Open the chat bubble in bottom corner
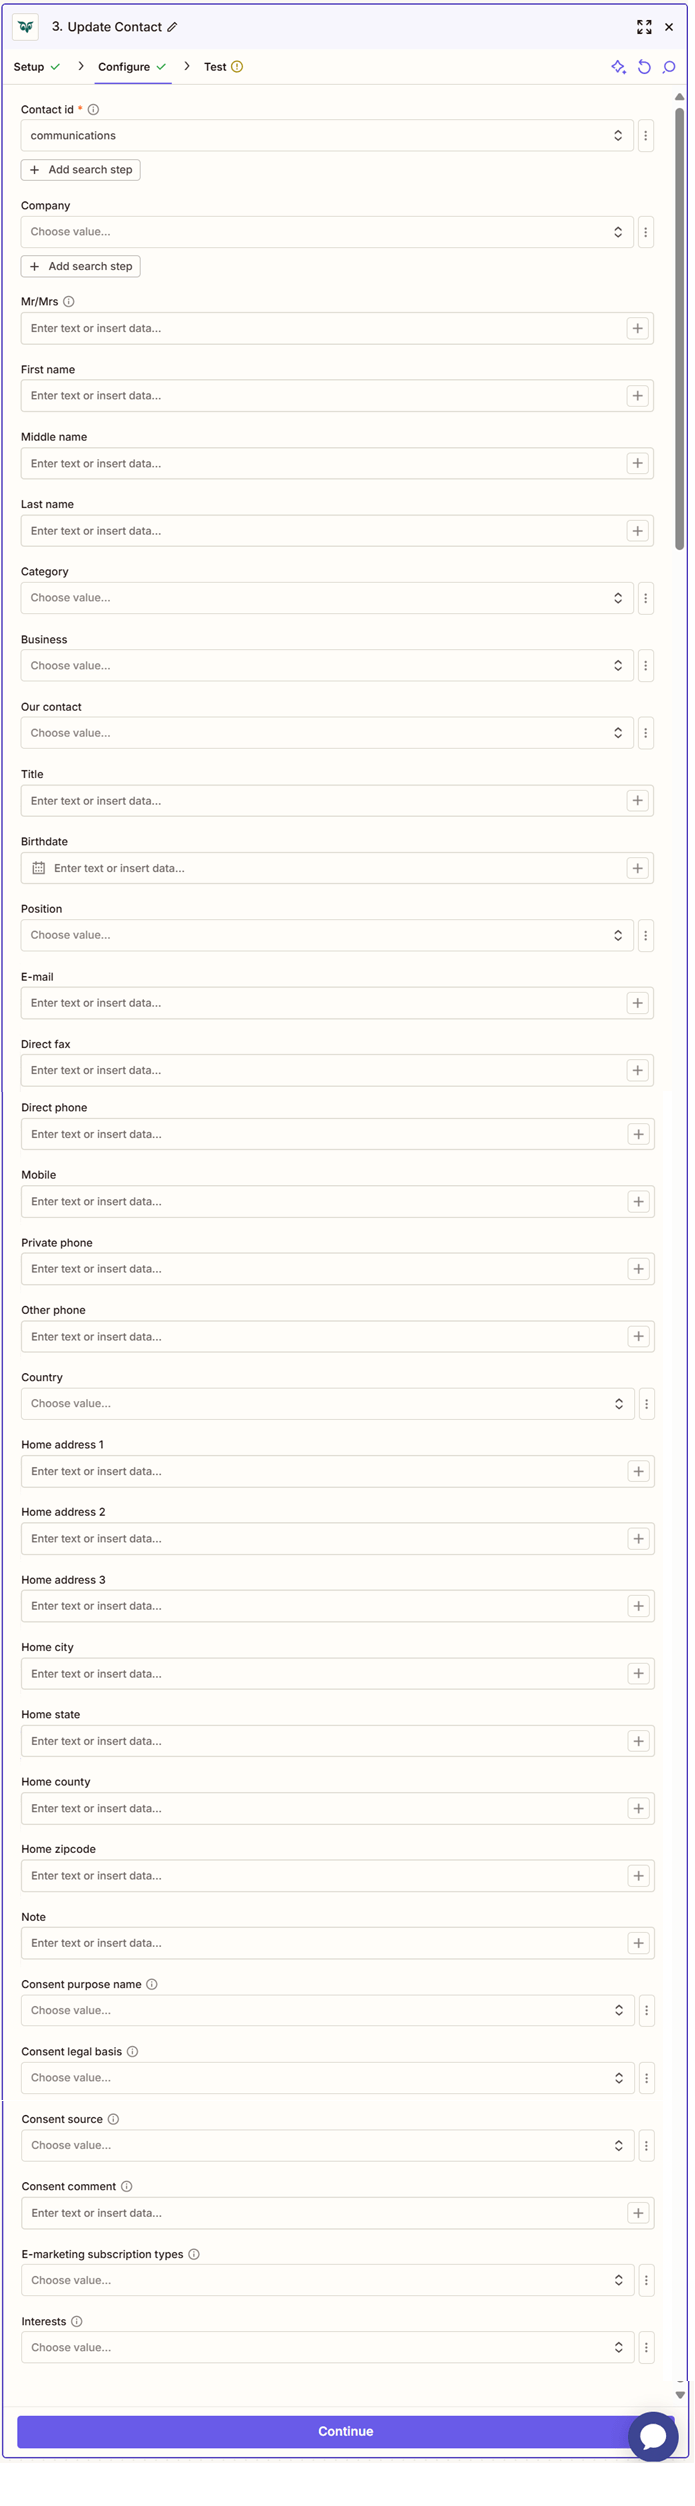 (654, 2437)
